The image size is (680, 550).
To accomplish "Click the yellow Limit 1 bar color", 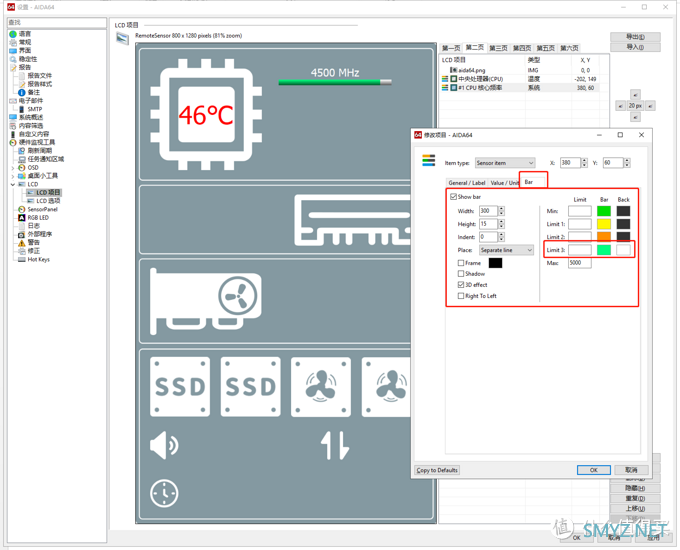I will 604,224.
